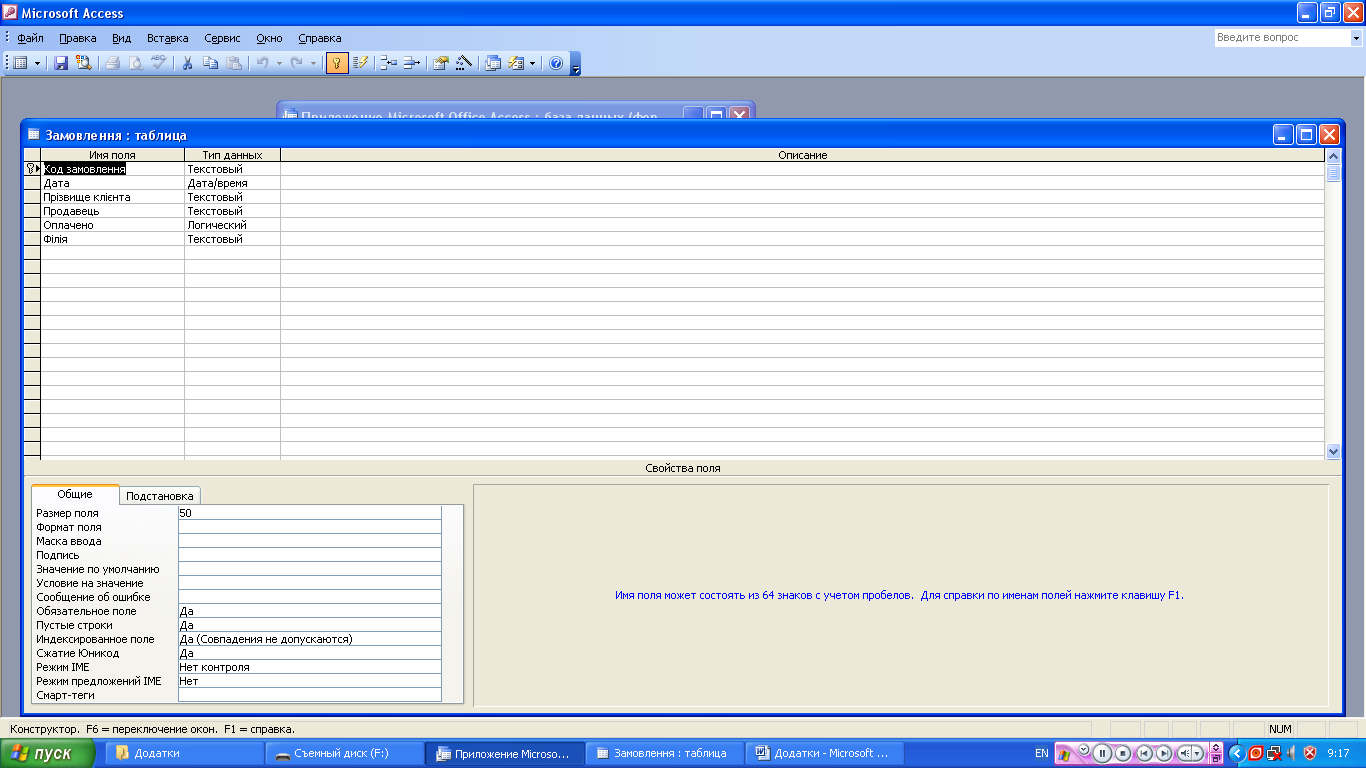Click the row selector of Код замовлення
The width and height of the screenshot is (1366, 768).
(32, 170)
